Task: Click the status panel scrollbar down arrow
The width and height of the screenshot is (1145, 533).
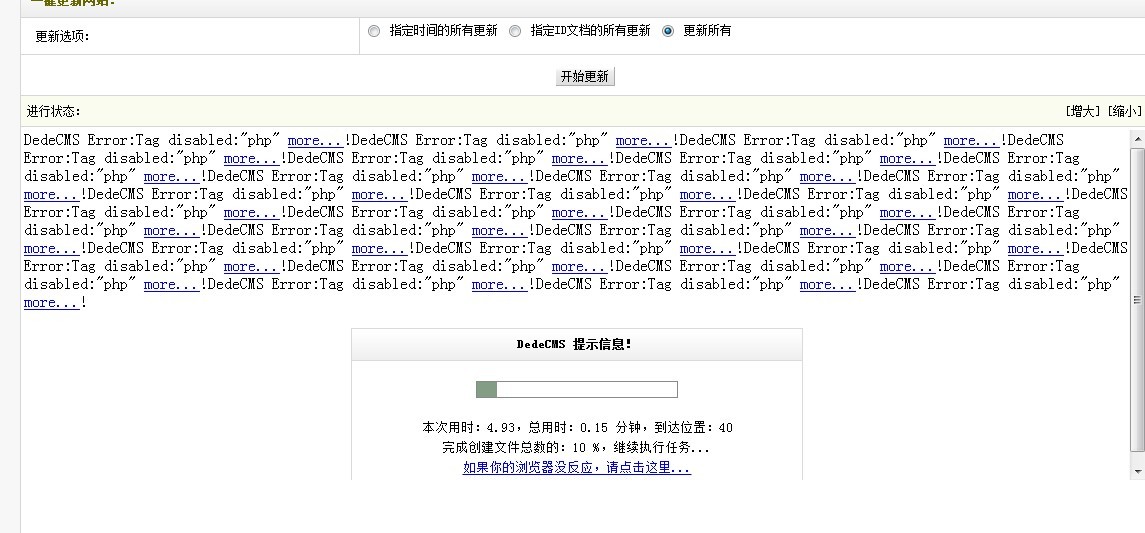Action: (1137, 469)
